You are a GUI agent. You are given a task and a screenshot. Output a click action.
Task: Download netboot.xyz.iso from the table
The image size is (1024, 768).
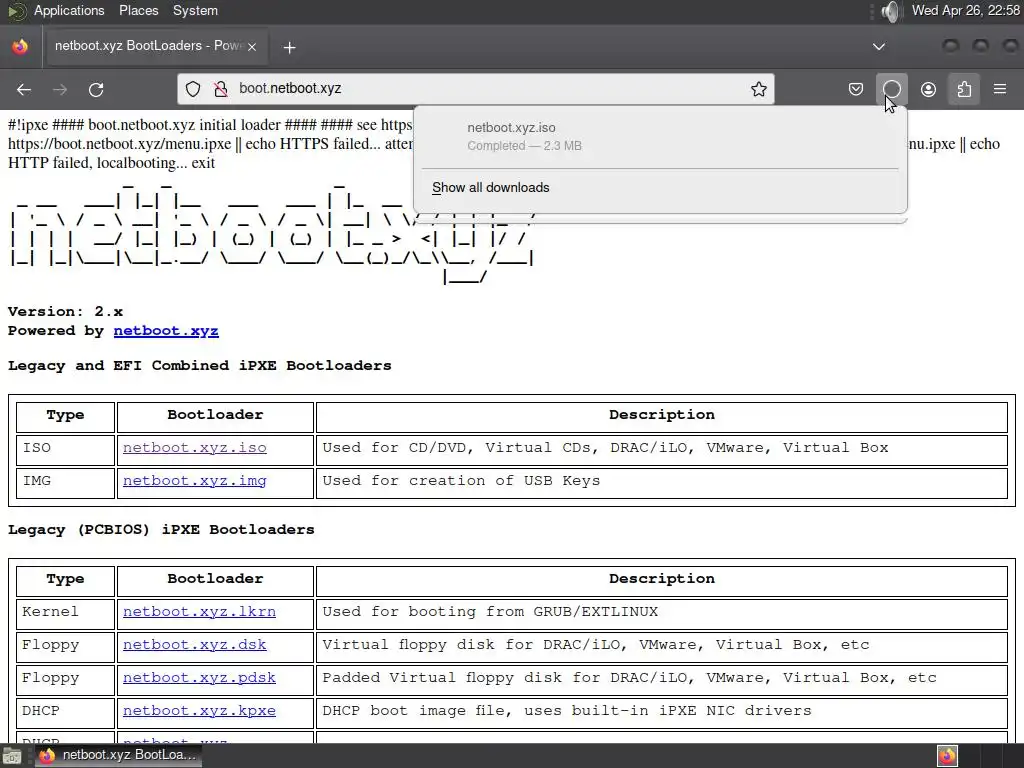point(195,447)
